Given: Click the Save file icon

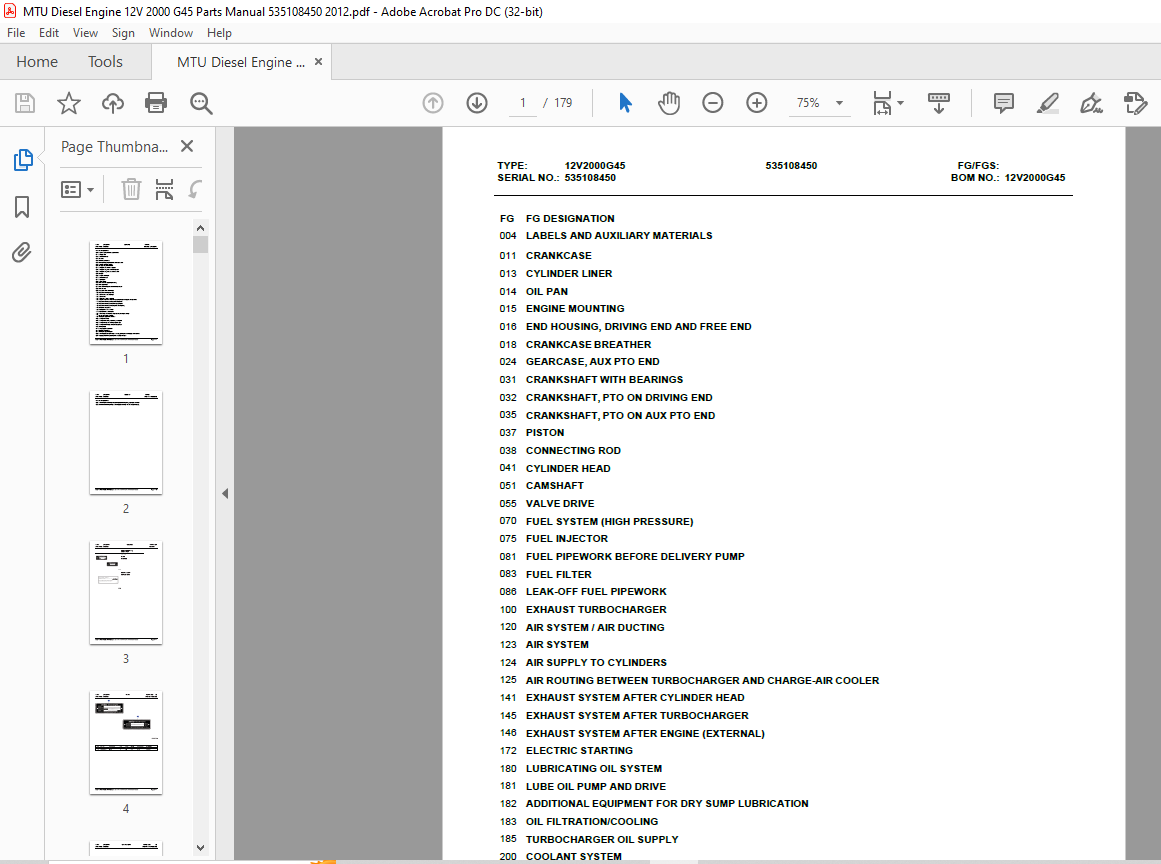Looking at the screenshot, I should 25,103.
